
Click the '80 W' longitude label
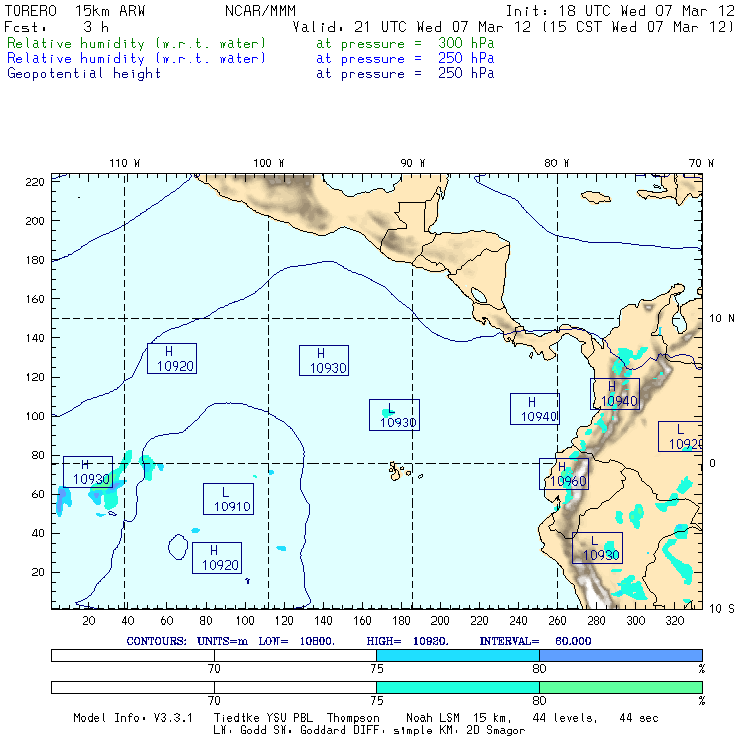556,163
